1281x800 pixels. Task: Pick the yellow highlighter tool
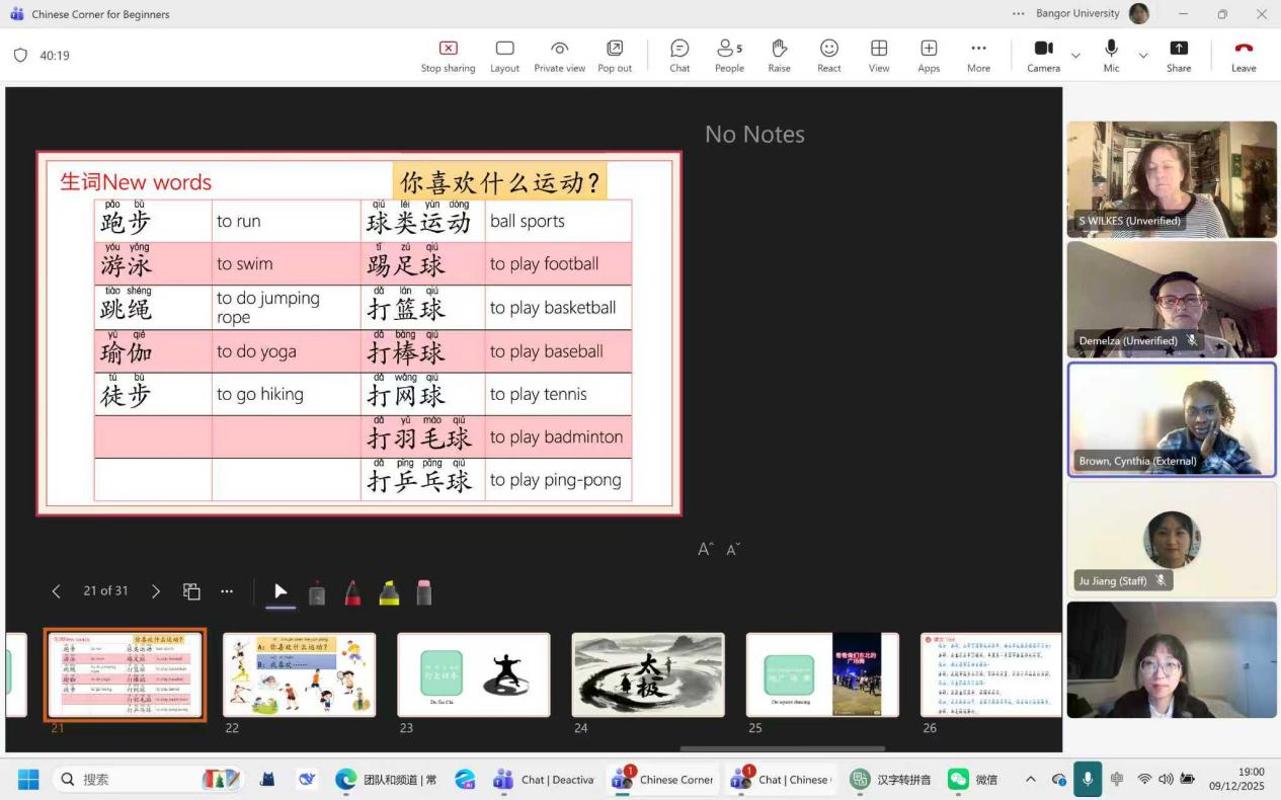[x=389, y=593]
